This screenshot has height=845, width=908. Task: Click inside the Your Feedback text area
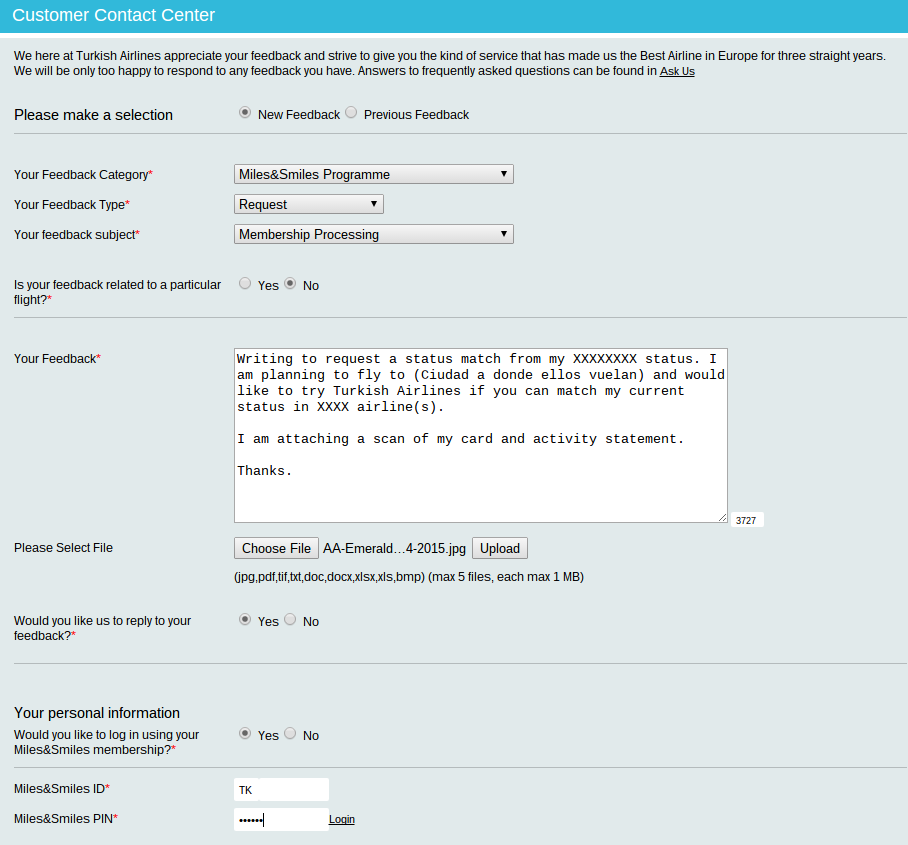(x=481, y=436)
